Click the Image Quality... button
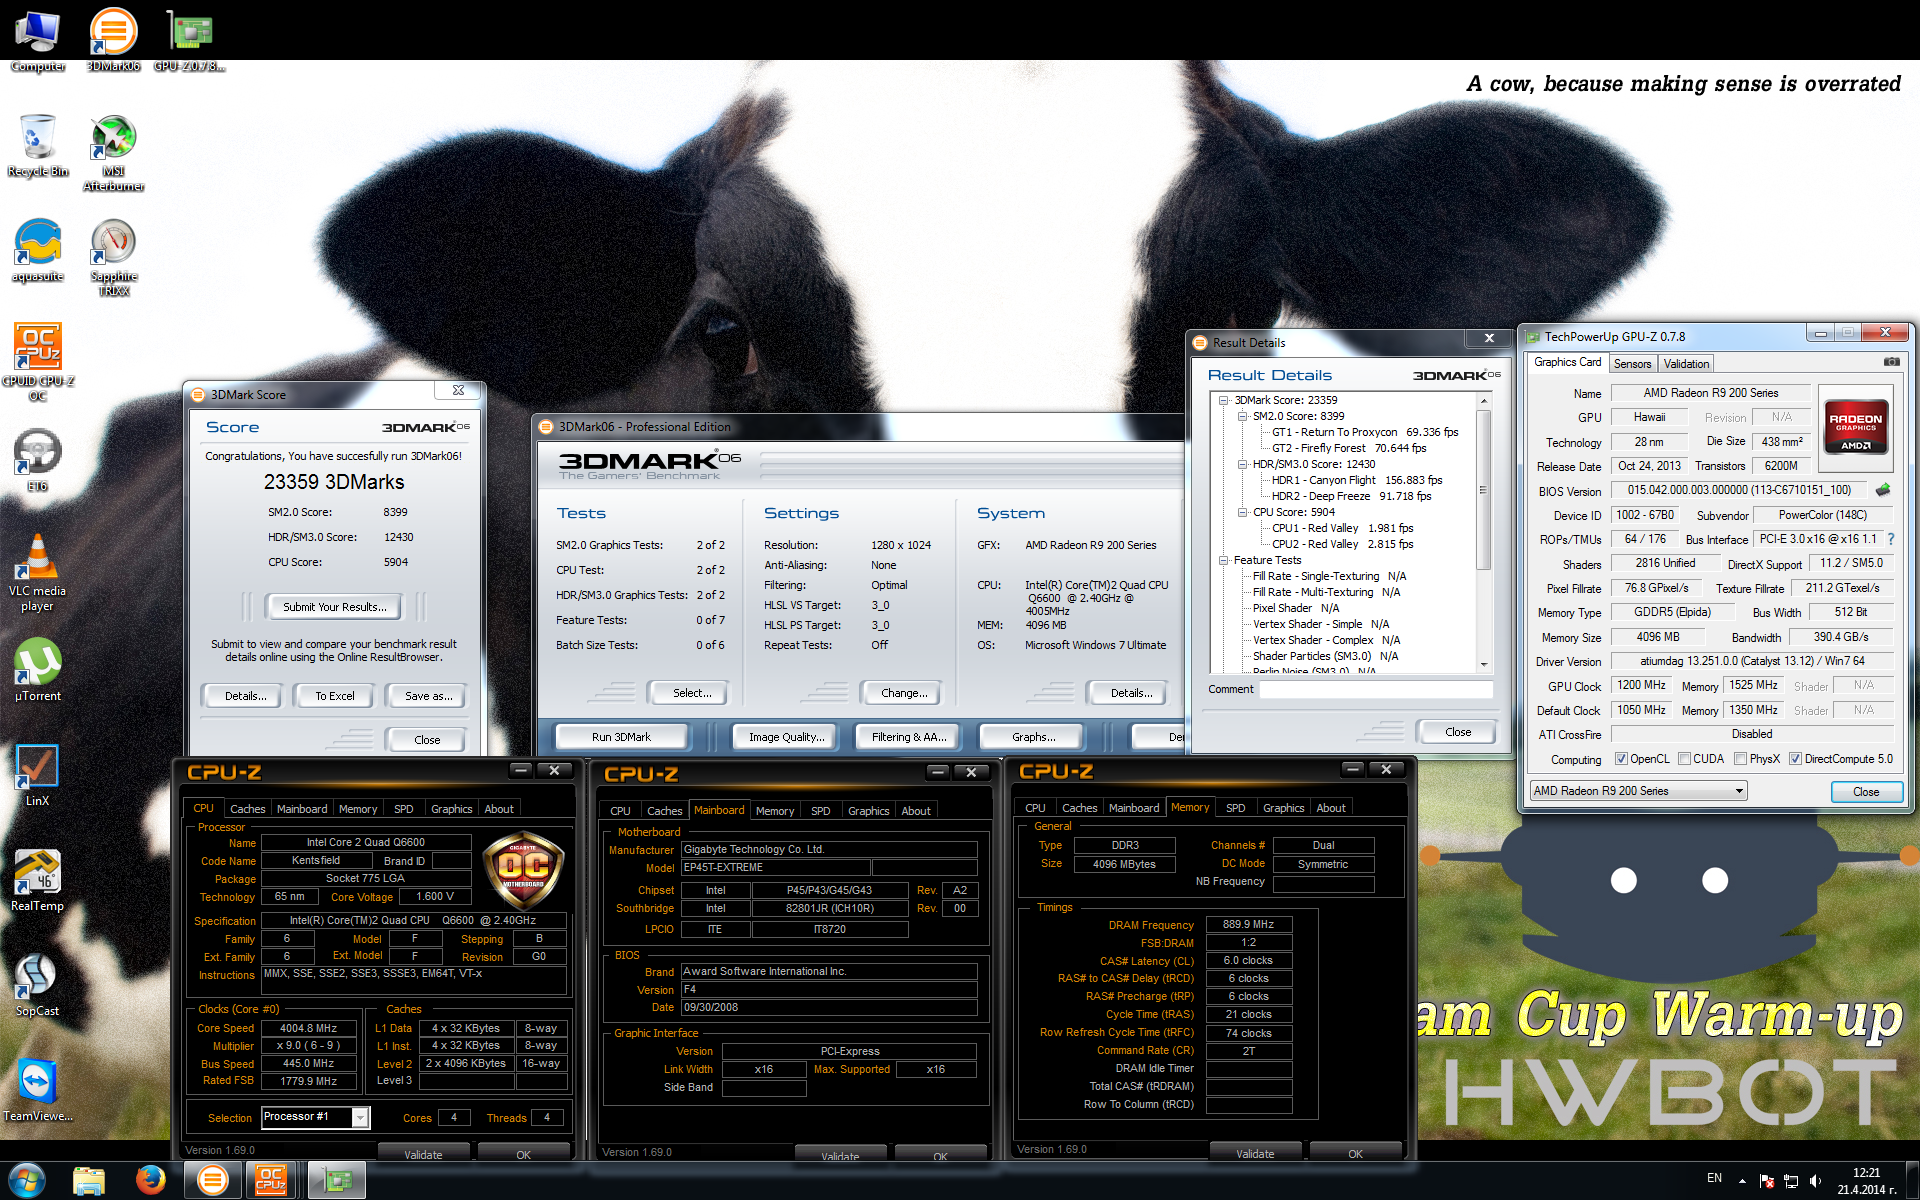The width and height of the screenshot is (1920, 1200). [x=787, y=737]
